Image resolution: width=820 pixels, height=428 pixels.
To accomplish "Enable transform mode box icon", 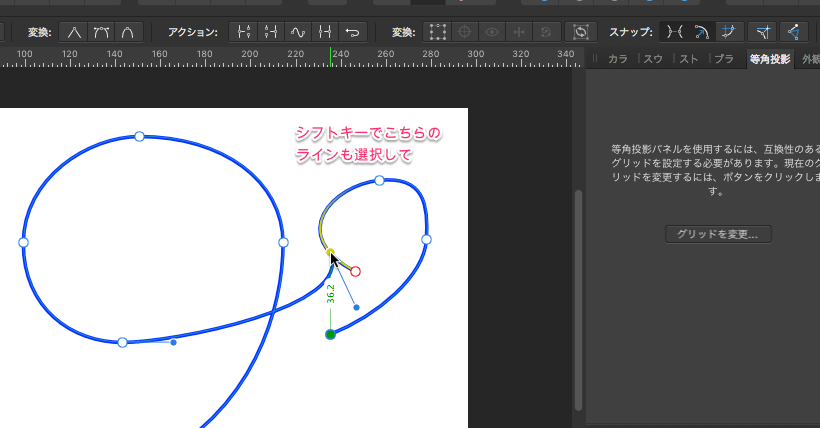I will click(437, 31).
